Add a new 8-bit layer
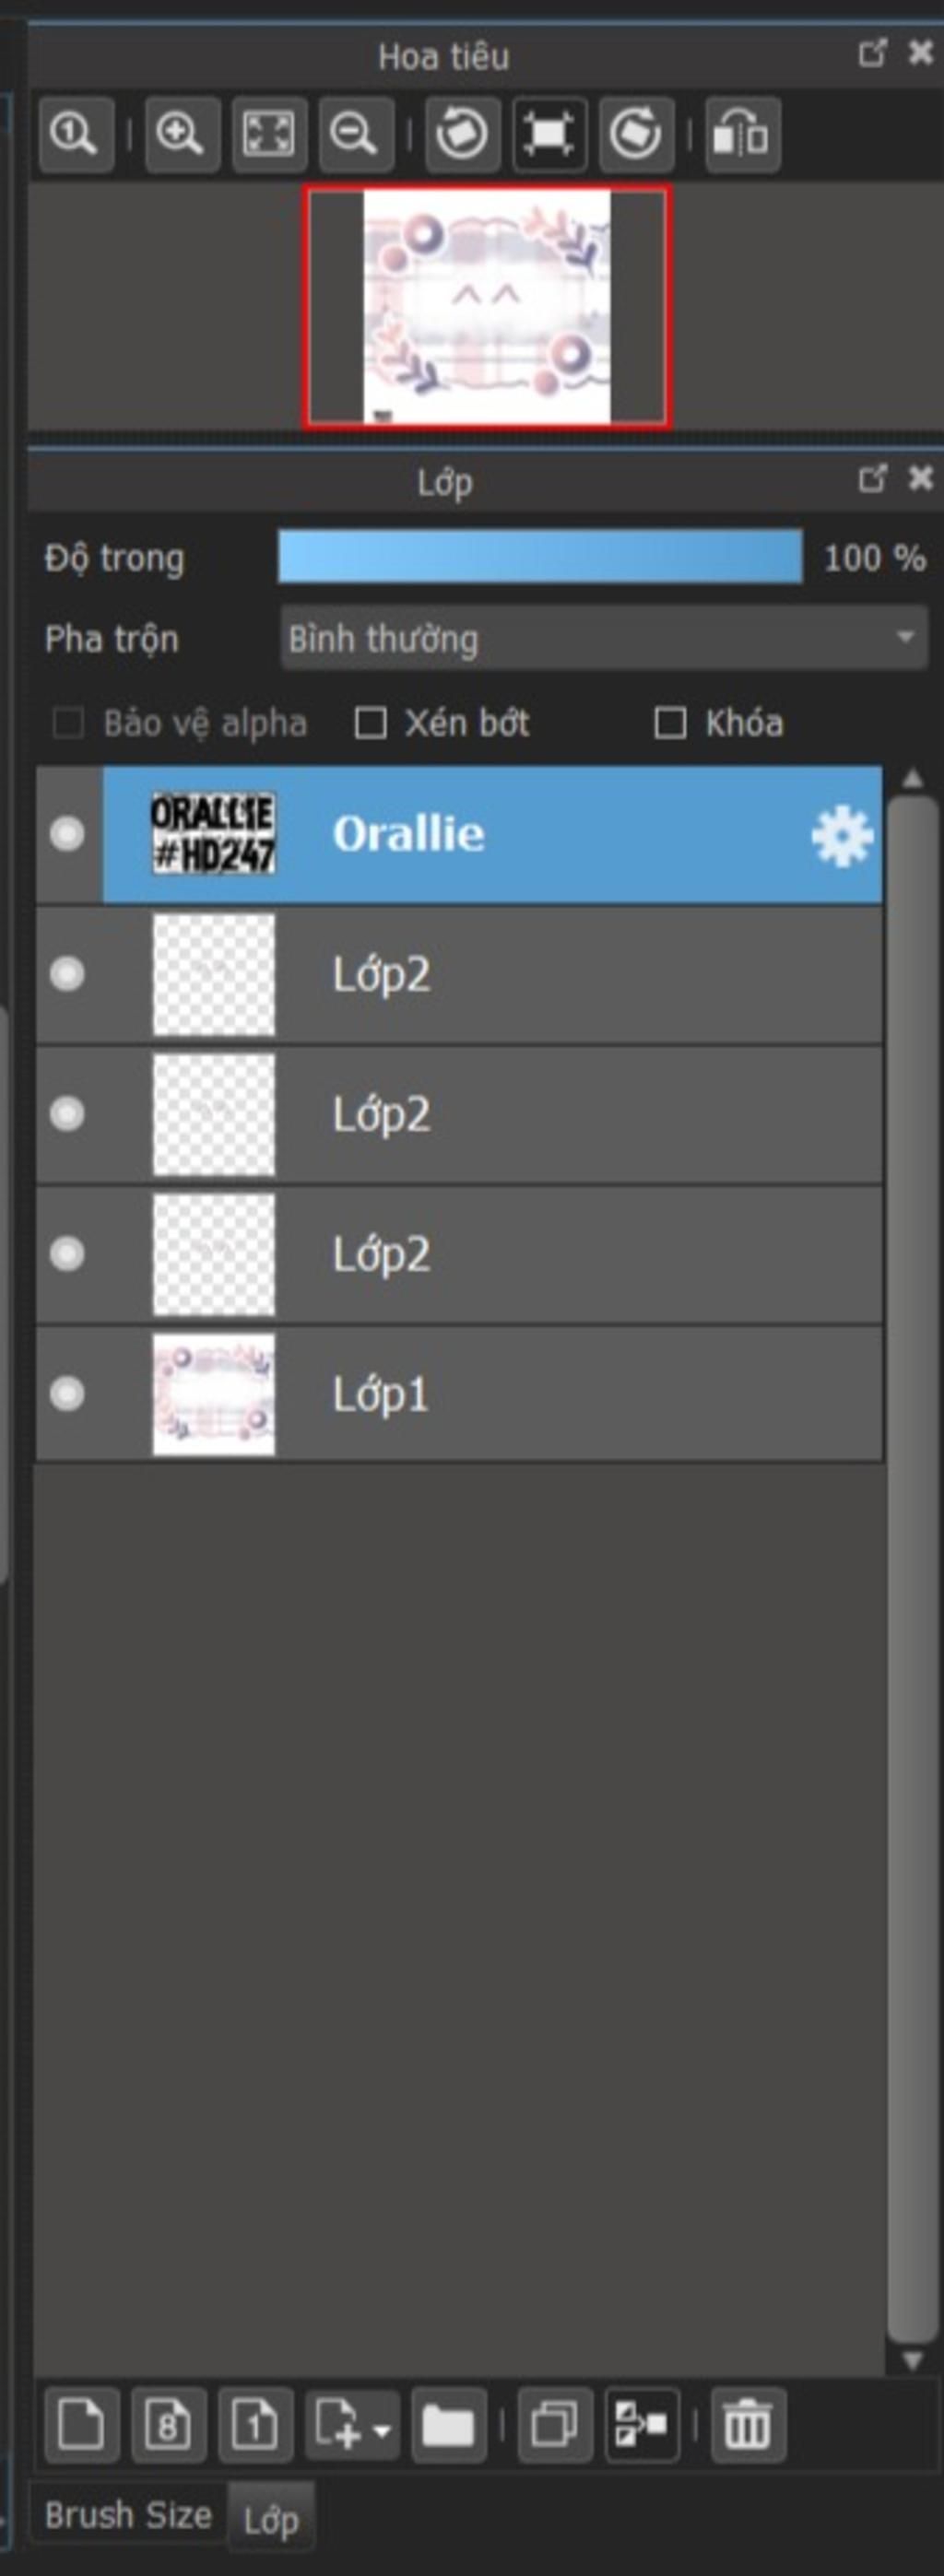944x2576 pixels. (168, 2425)
